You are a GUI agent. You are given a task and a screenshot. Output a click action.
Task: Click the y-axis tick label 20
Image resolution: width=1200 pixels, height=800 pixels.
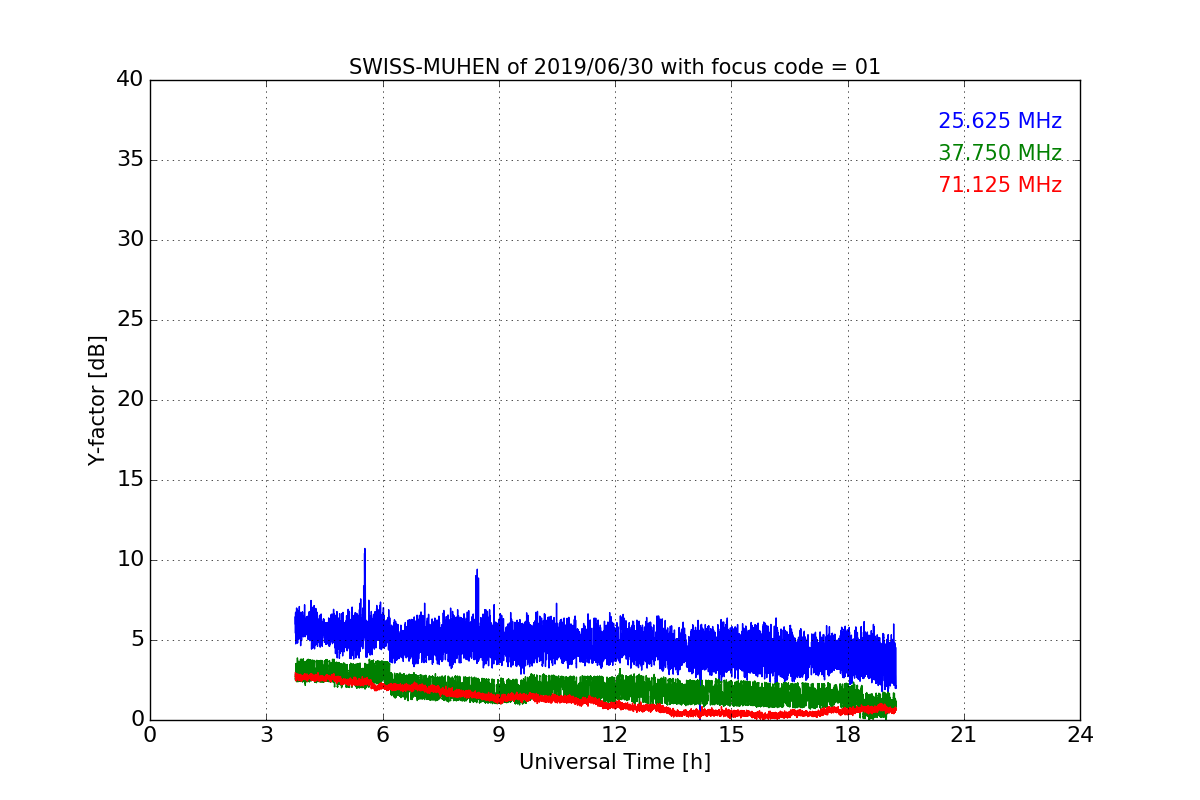click(130, 400)
